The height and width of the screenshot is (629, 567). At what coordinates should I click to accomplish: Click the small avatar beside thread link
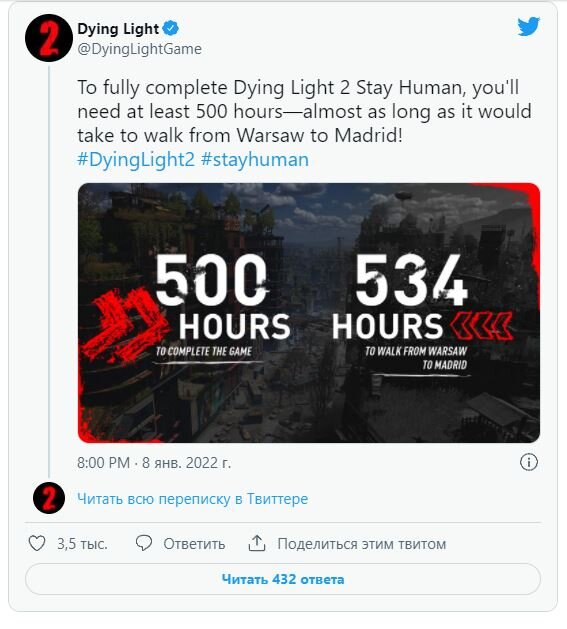coord(49,498)
